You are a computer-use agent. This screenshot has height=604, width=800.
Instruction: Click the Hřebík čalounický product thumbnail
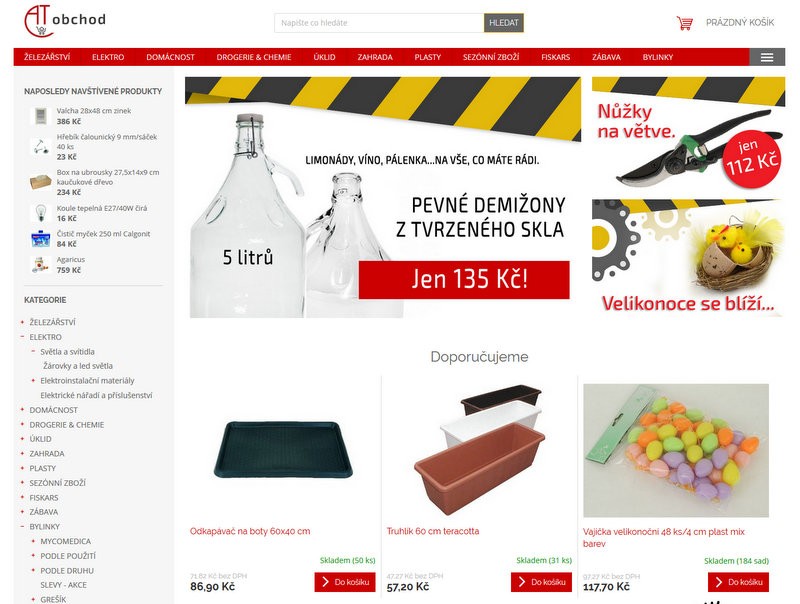[40, 147]
